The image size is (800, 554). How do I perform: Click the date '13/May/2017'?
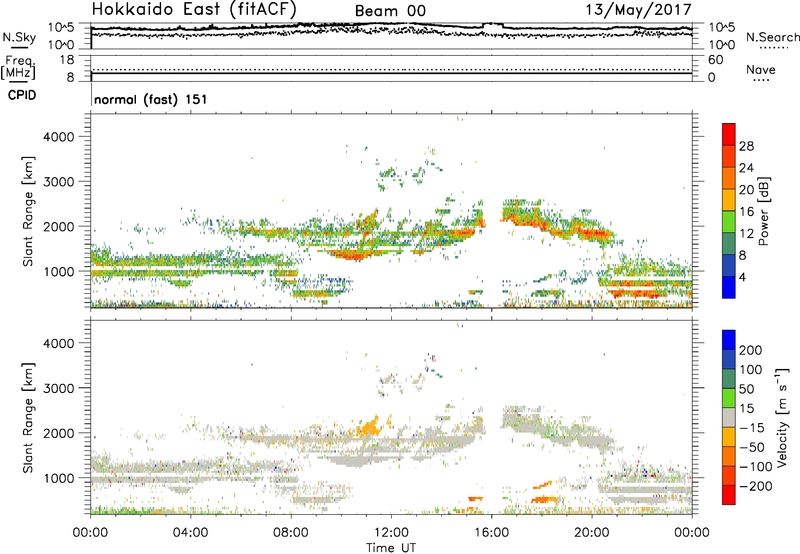point(638,10)
